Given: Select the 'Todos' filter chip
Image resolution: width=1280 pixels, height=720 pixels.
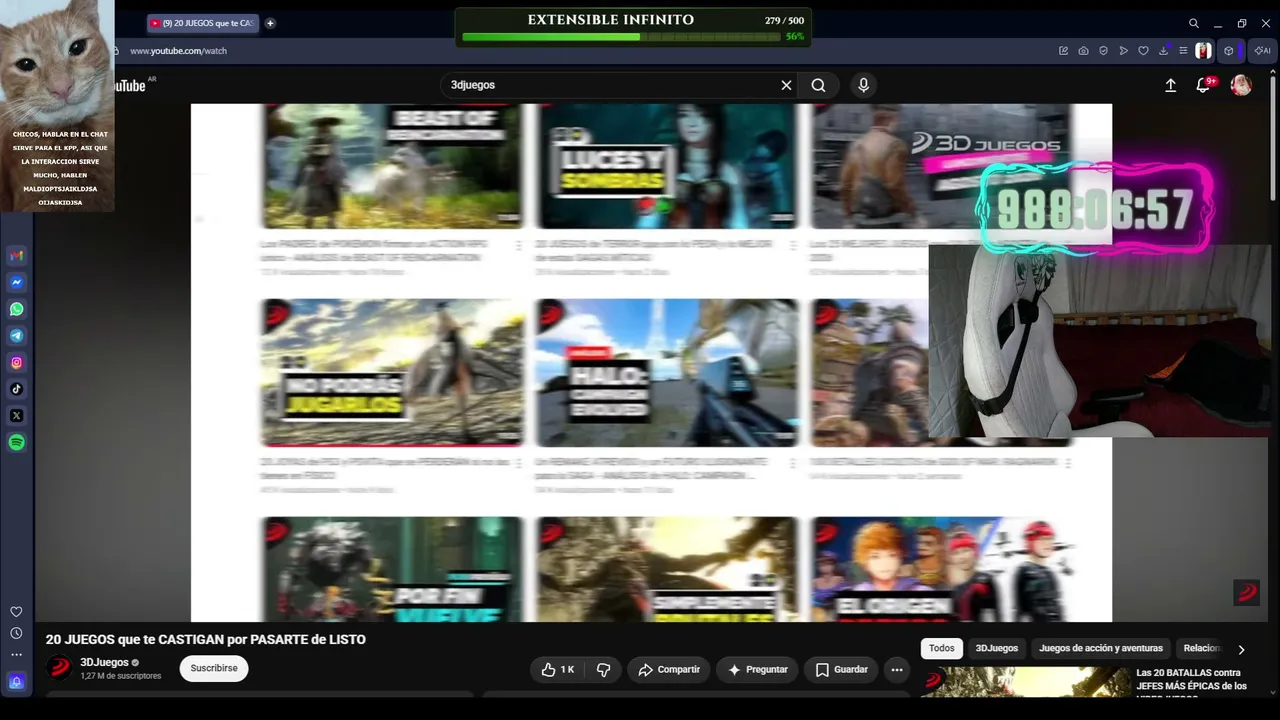Looking at the screenshot, I should [x=942, y=648].
